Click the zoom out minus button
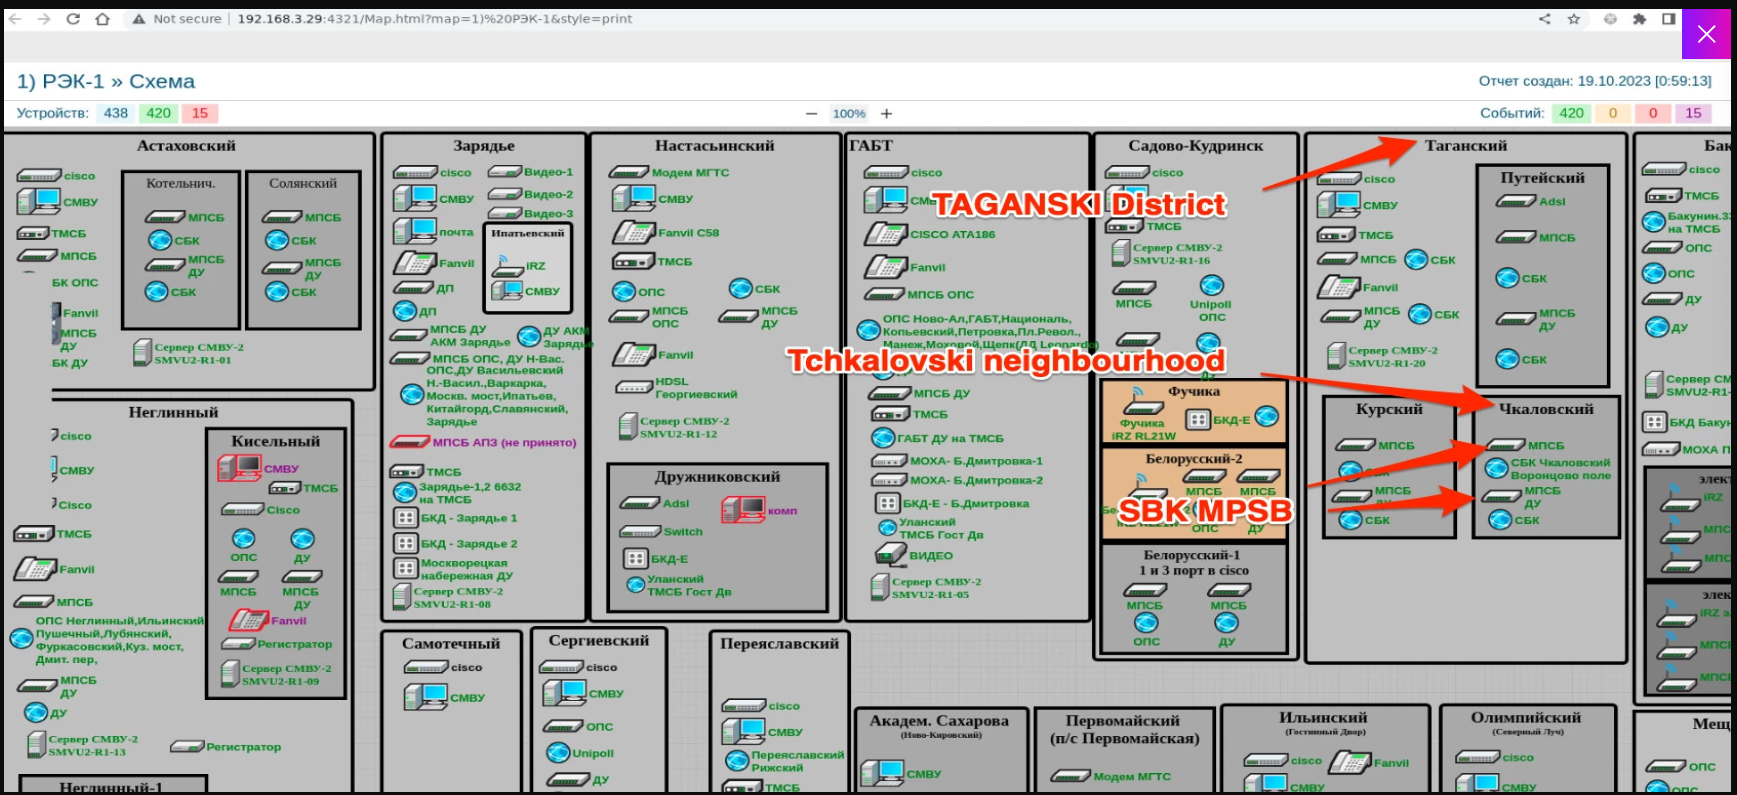The width and height of the screenshot is (1737, 795). pyautogui.click(x=811, y=114)
